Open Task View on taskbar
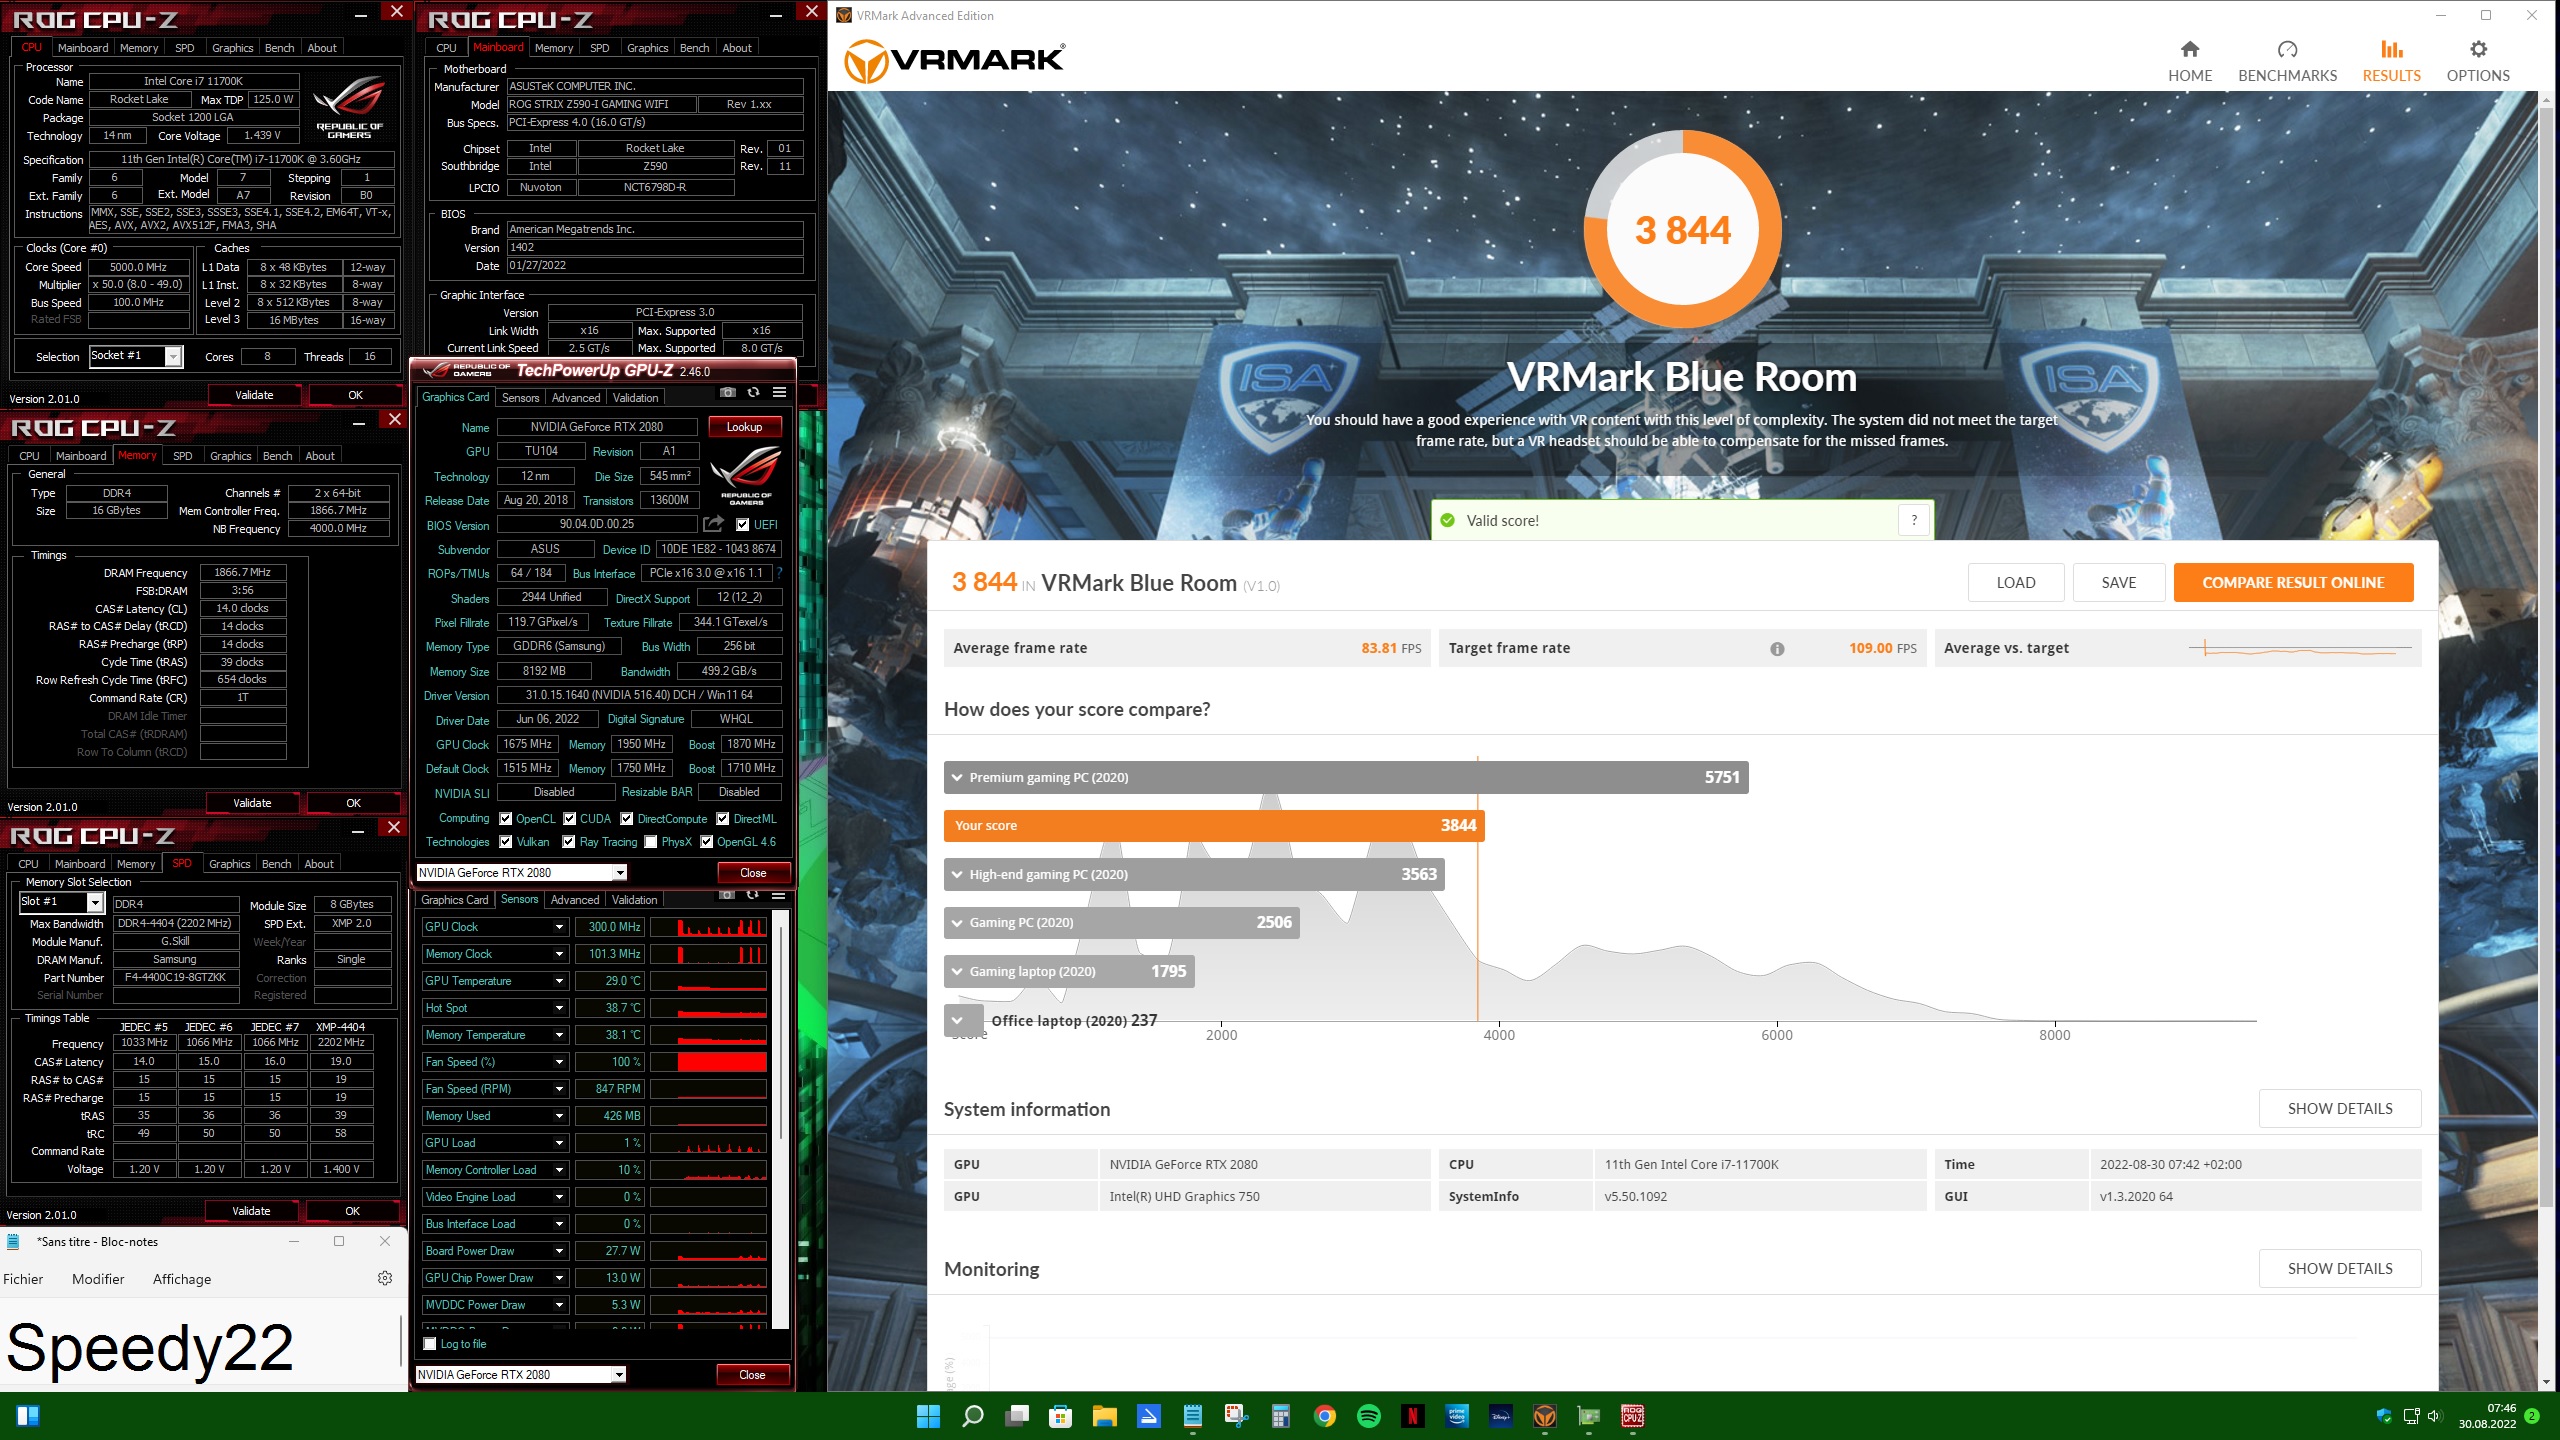Image resolution: width=2560 pixels, height=1440 pixels. pyautogui.click(x=1017, y=1416)
